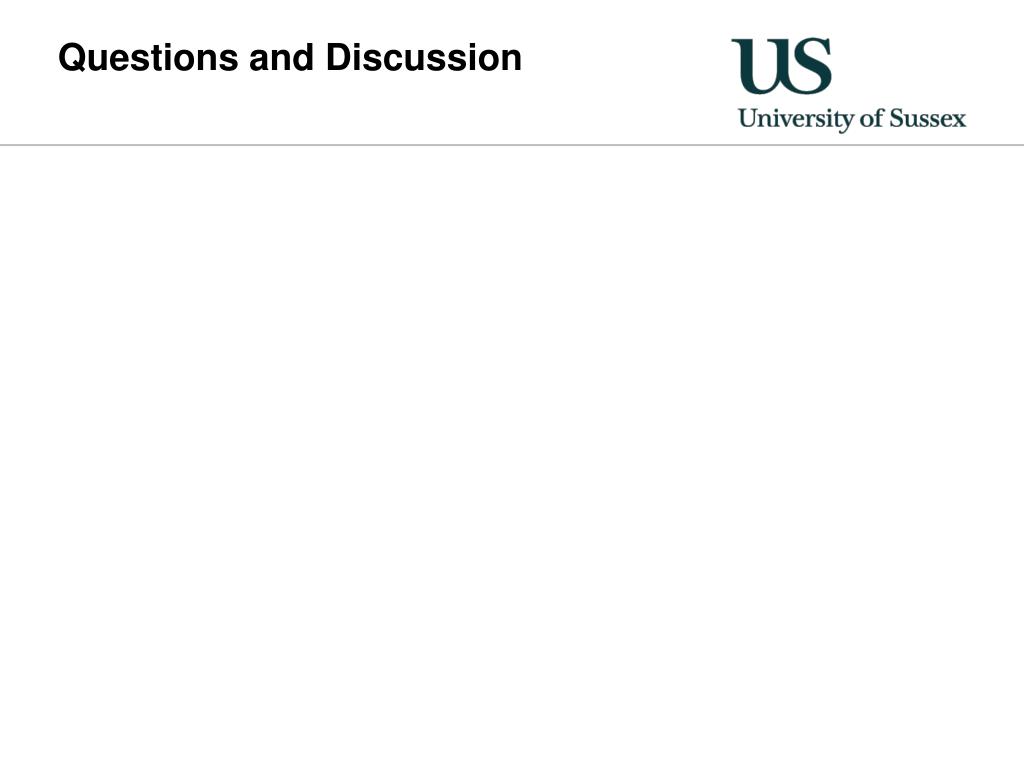Click the University of Sussex wordmark
This screenshot has width=1024, height=768.
pos(852,119)
